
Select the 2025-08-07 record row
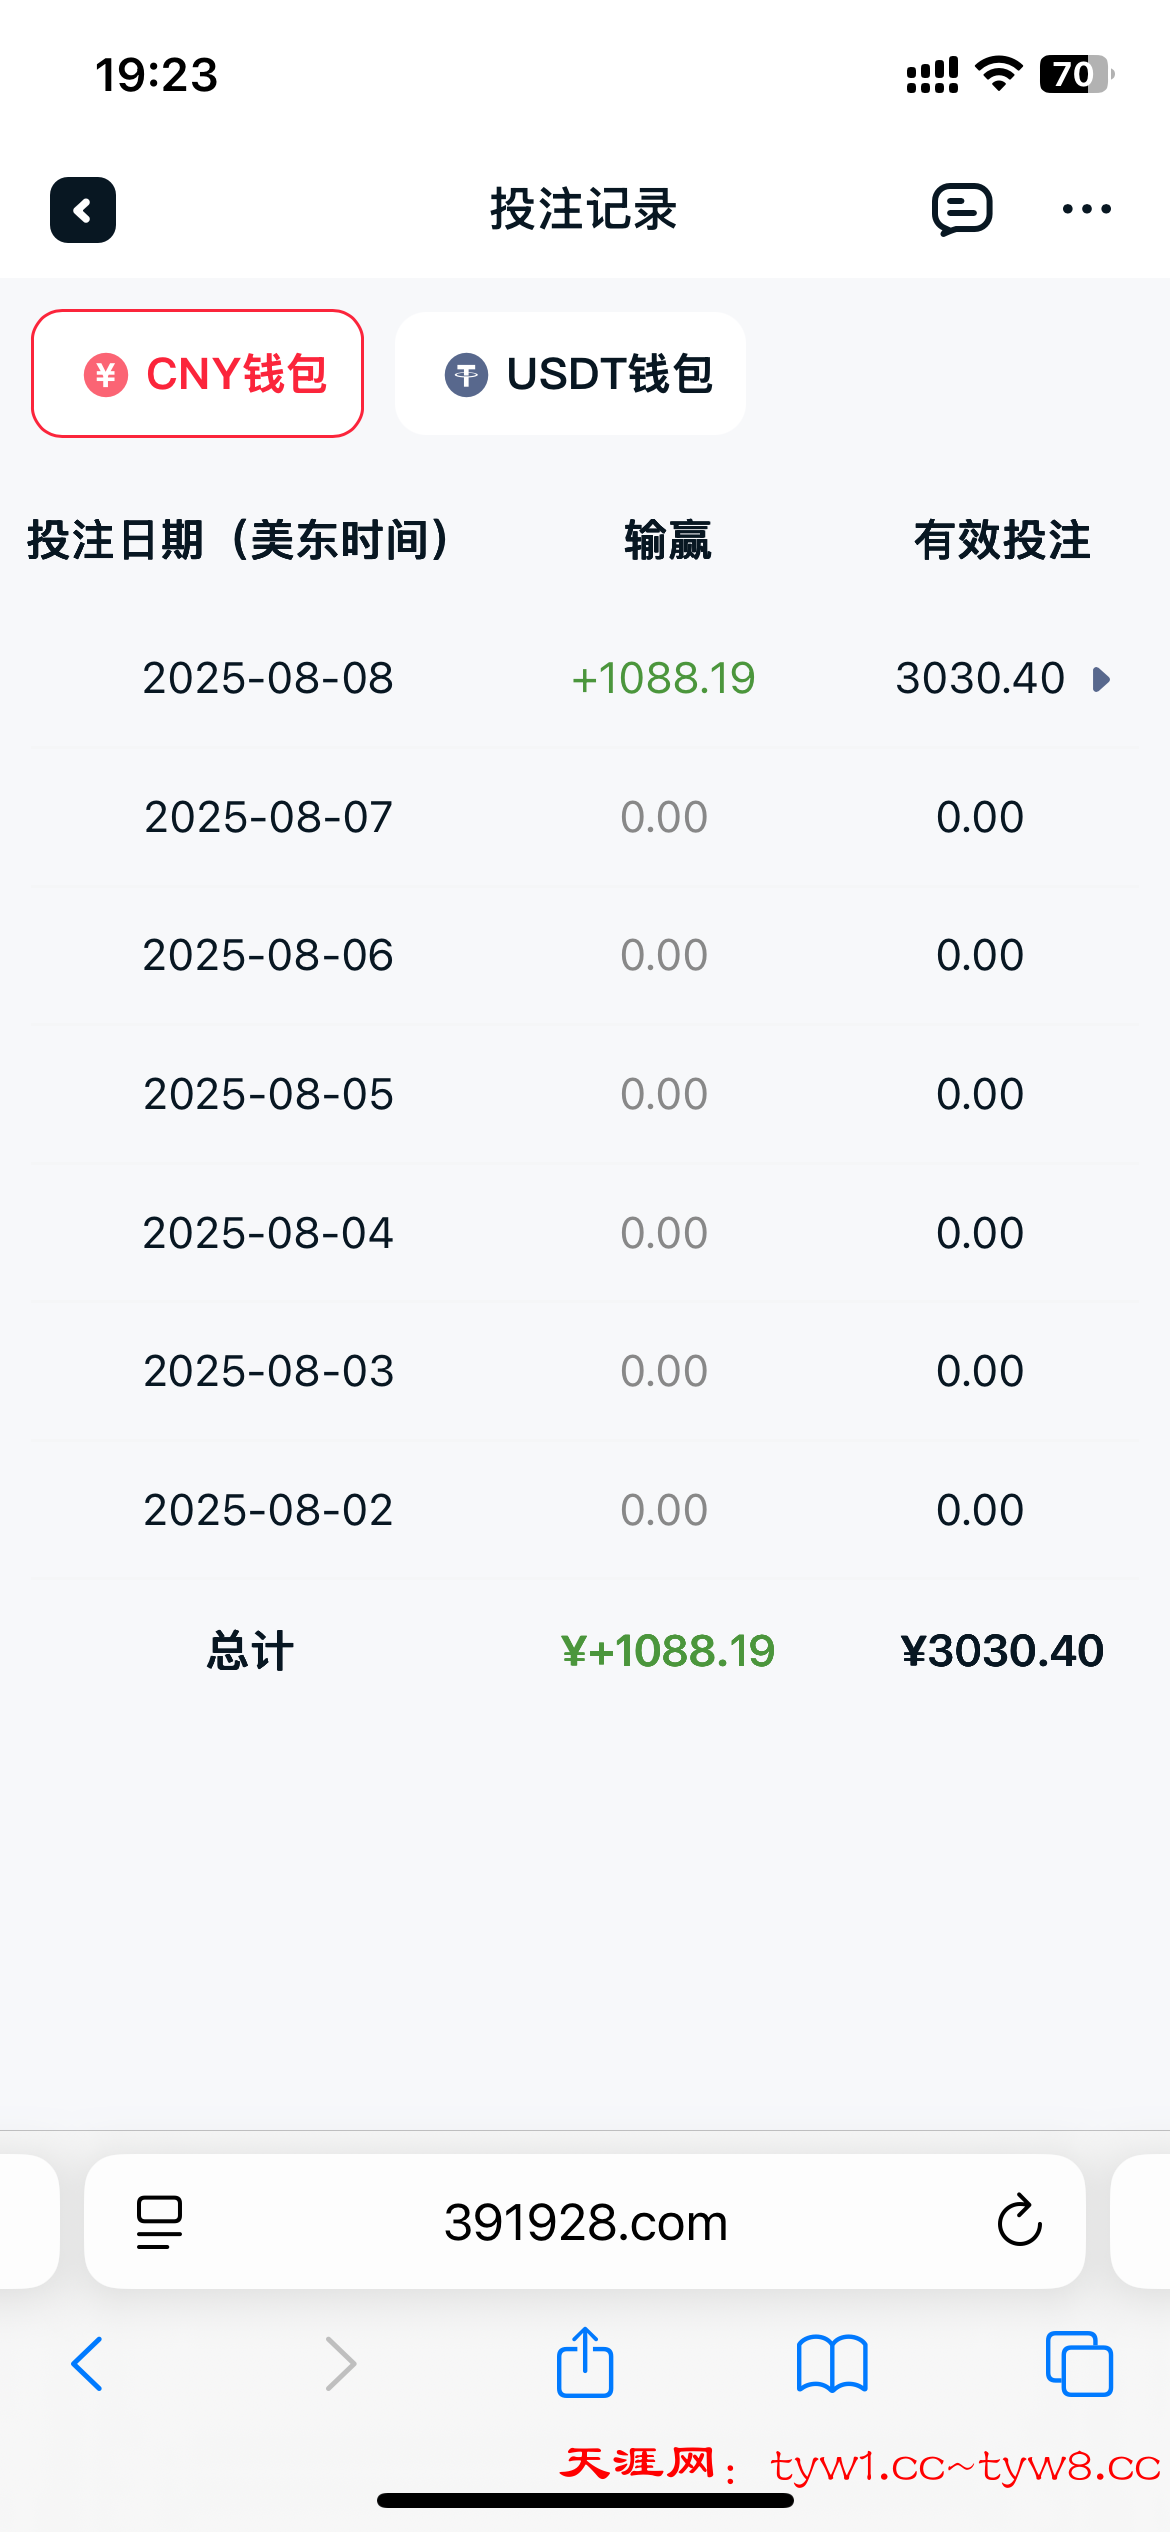pos(268,817)
